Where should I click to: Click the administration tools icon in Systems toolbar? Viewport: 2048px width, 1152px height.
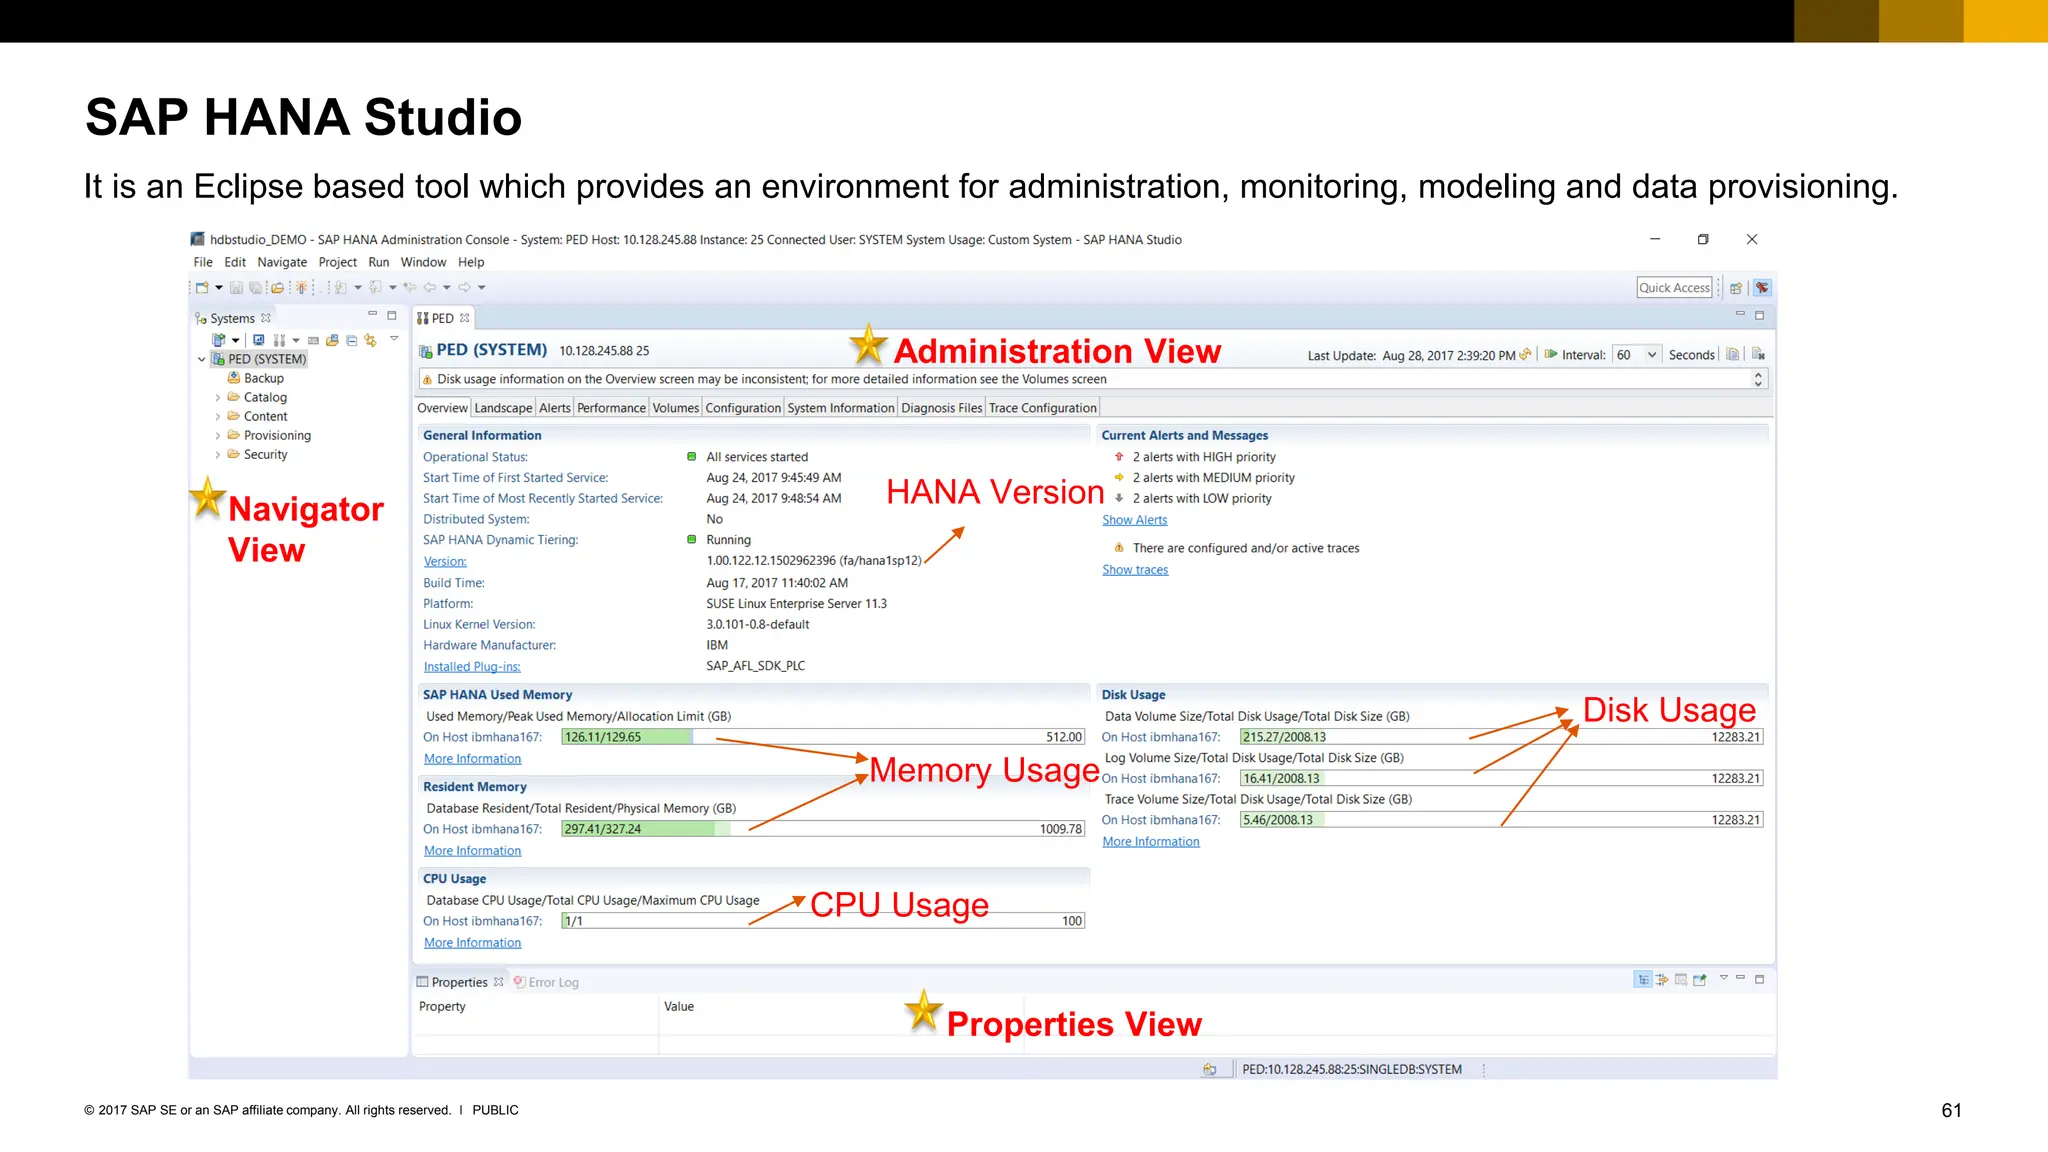(x=279, y=340)
